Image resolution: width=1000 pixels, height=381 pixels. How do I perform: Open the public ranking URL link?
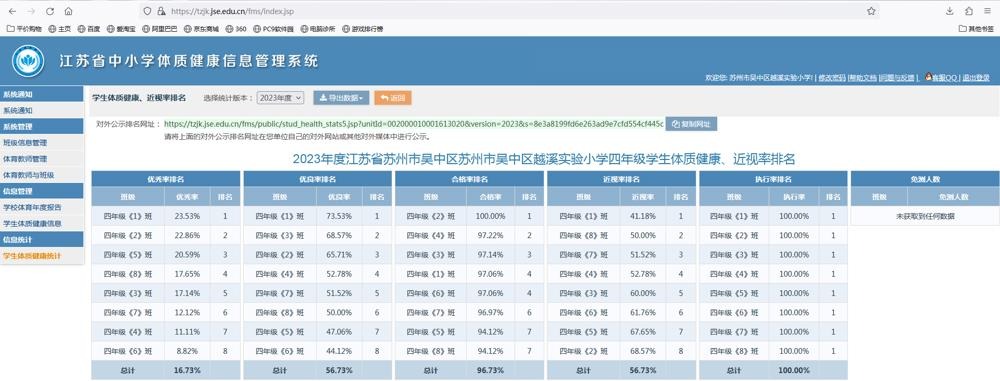tap(414, 124)
